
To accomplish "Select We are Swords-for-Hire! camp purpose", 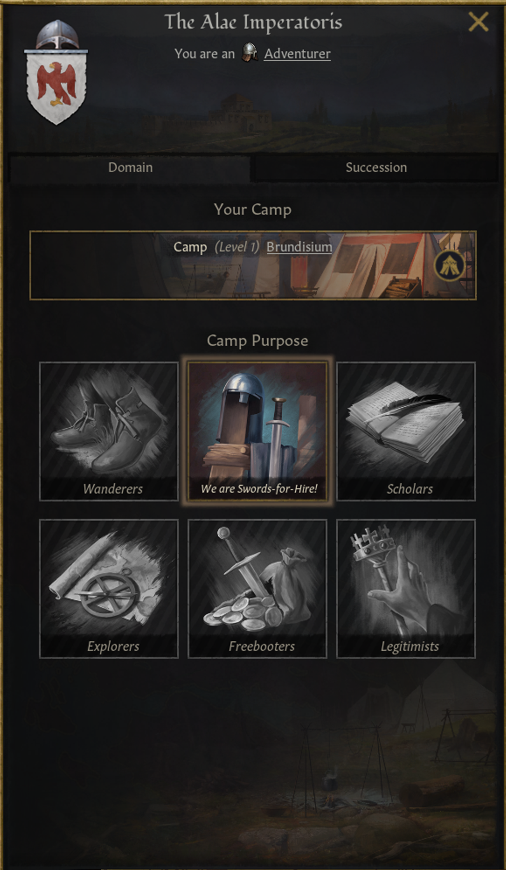I will pos(257,431).
